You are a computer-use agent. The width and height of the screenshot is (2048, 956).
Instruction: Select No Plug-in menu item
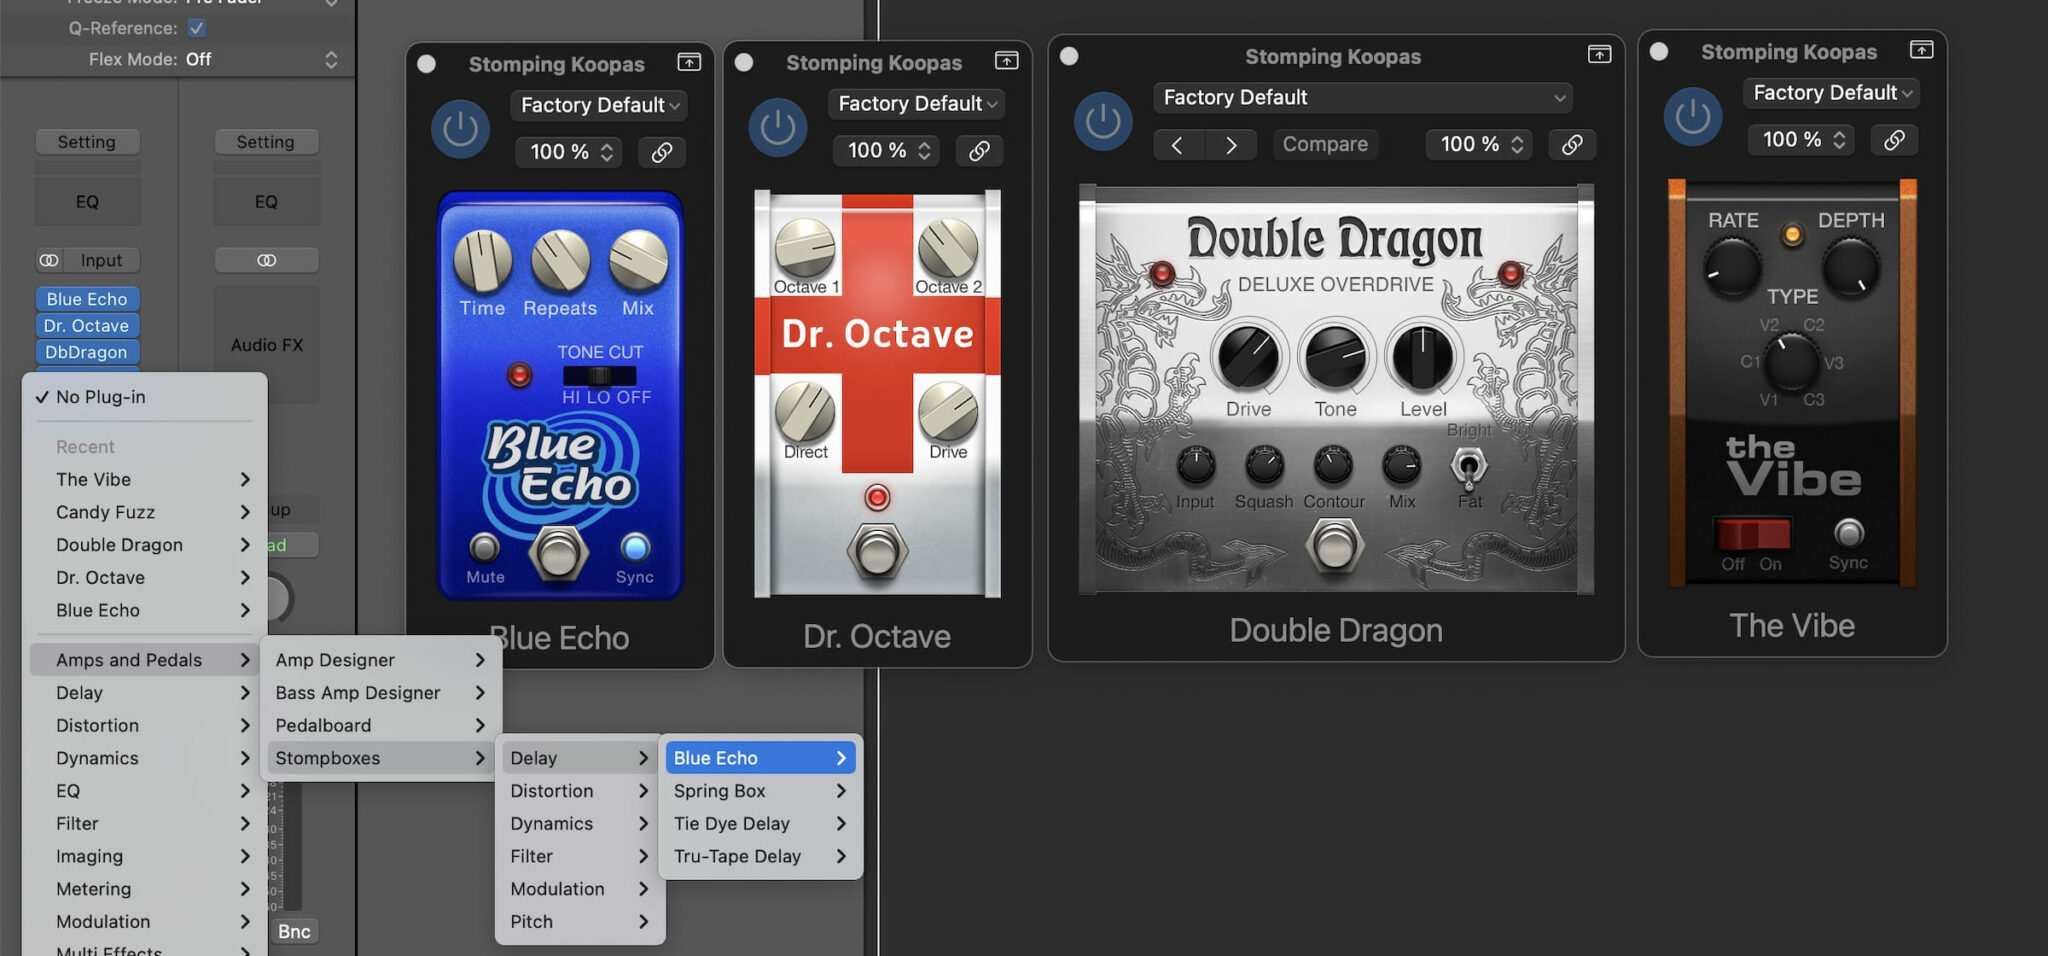click(144, 397)
